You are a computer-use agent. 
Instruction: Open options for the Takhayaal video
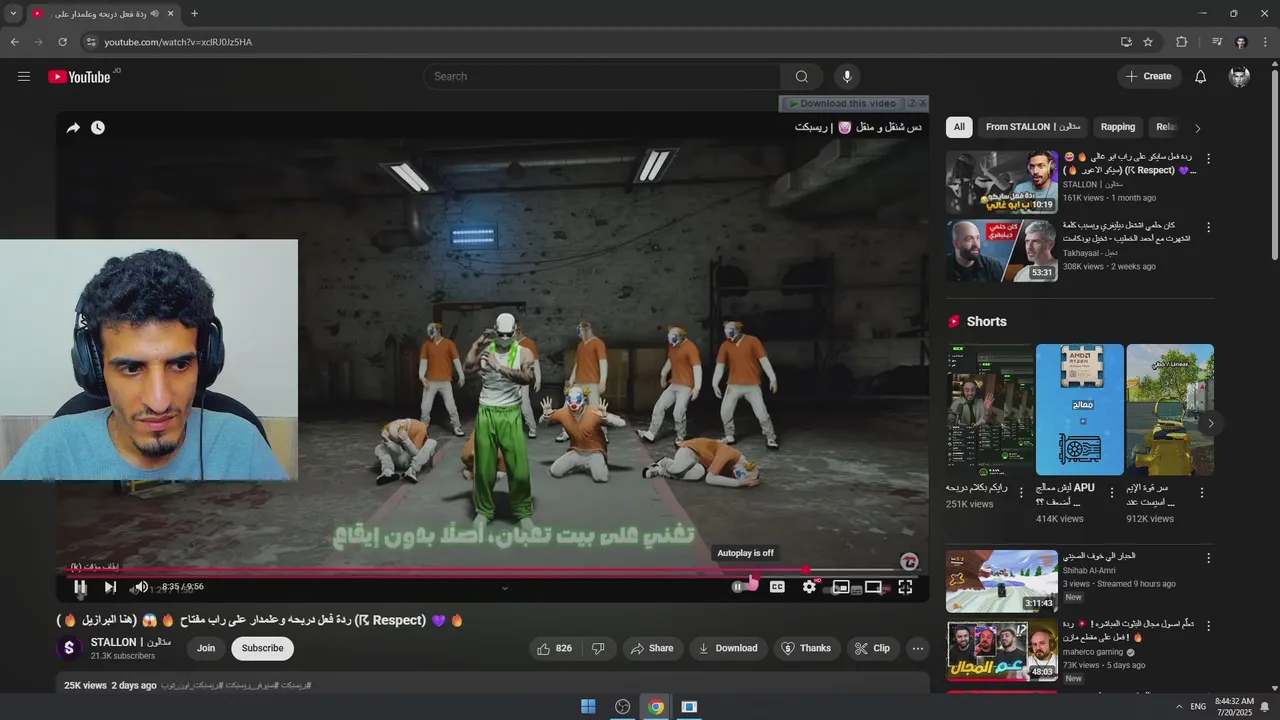point(1208,227)
